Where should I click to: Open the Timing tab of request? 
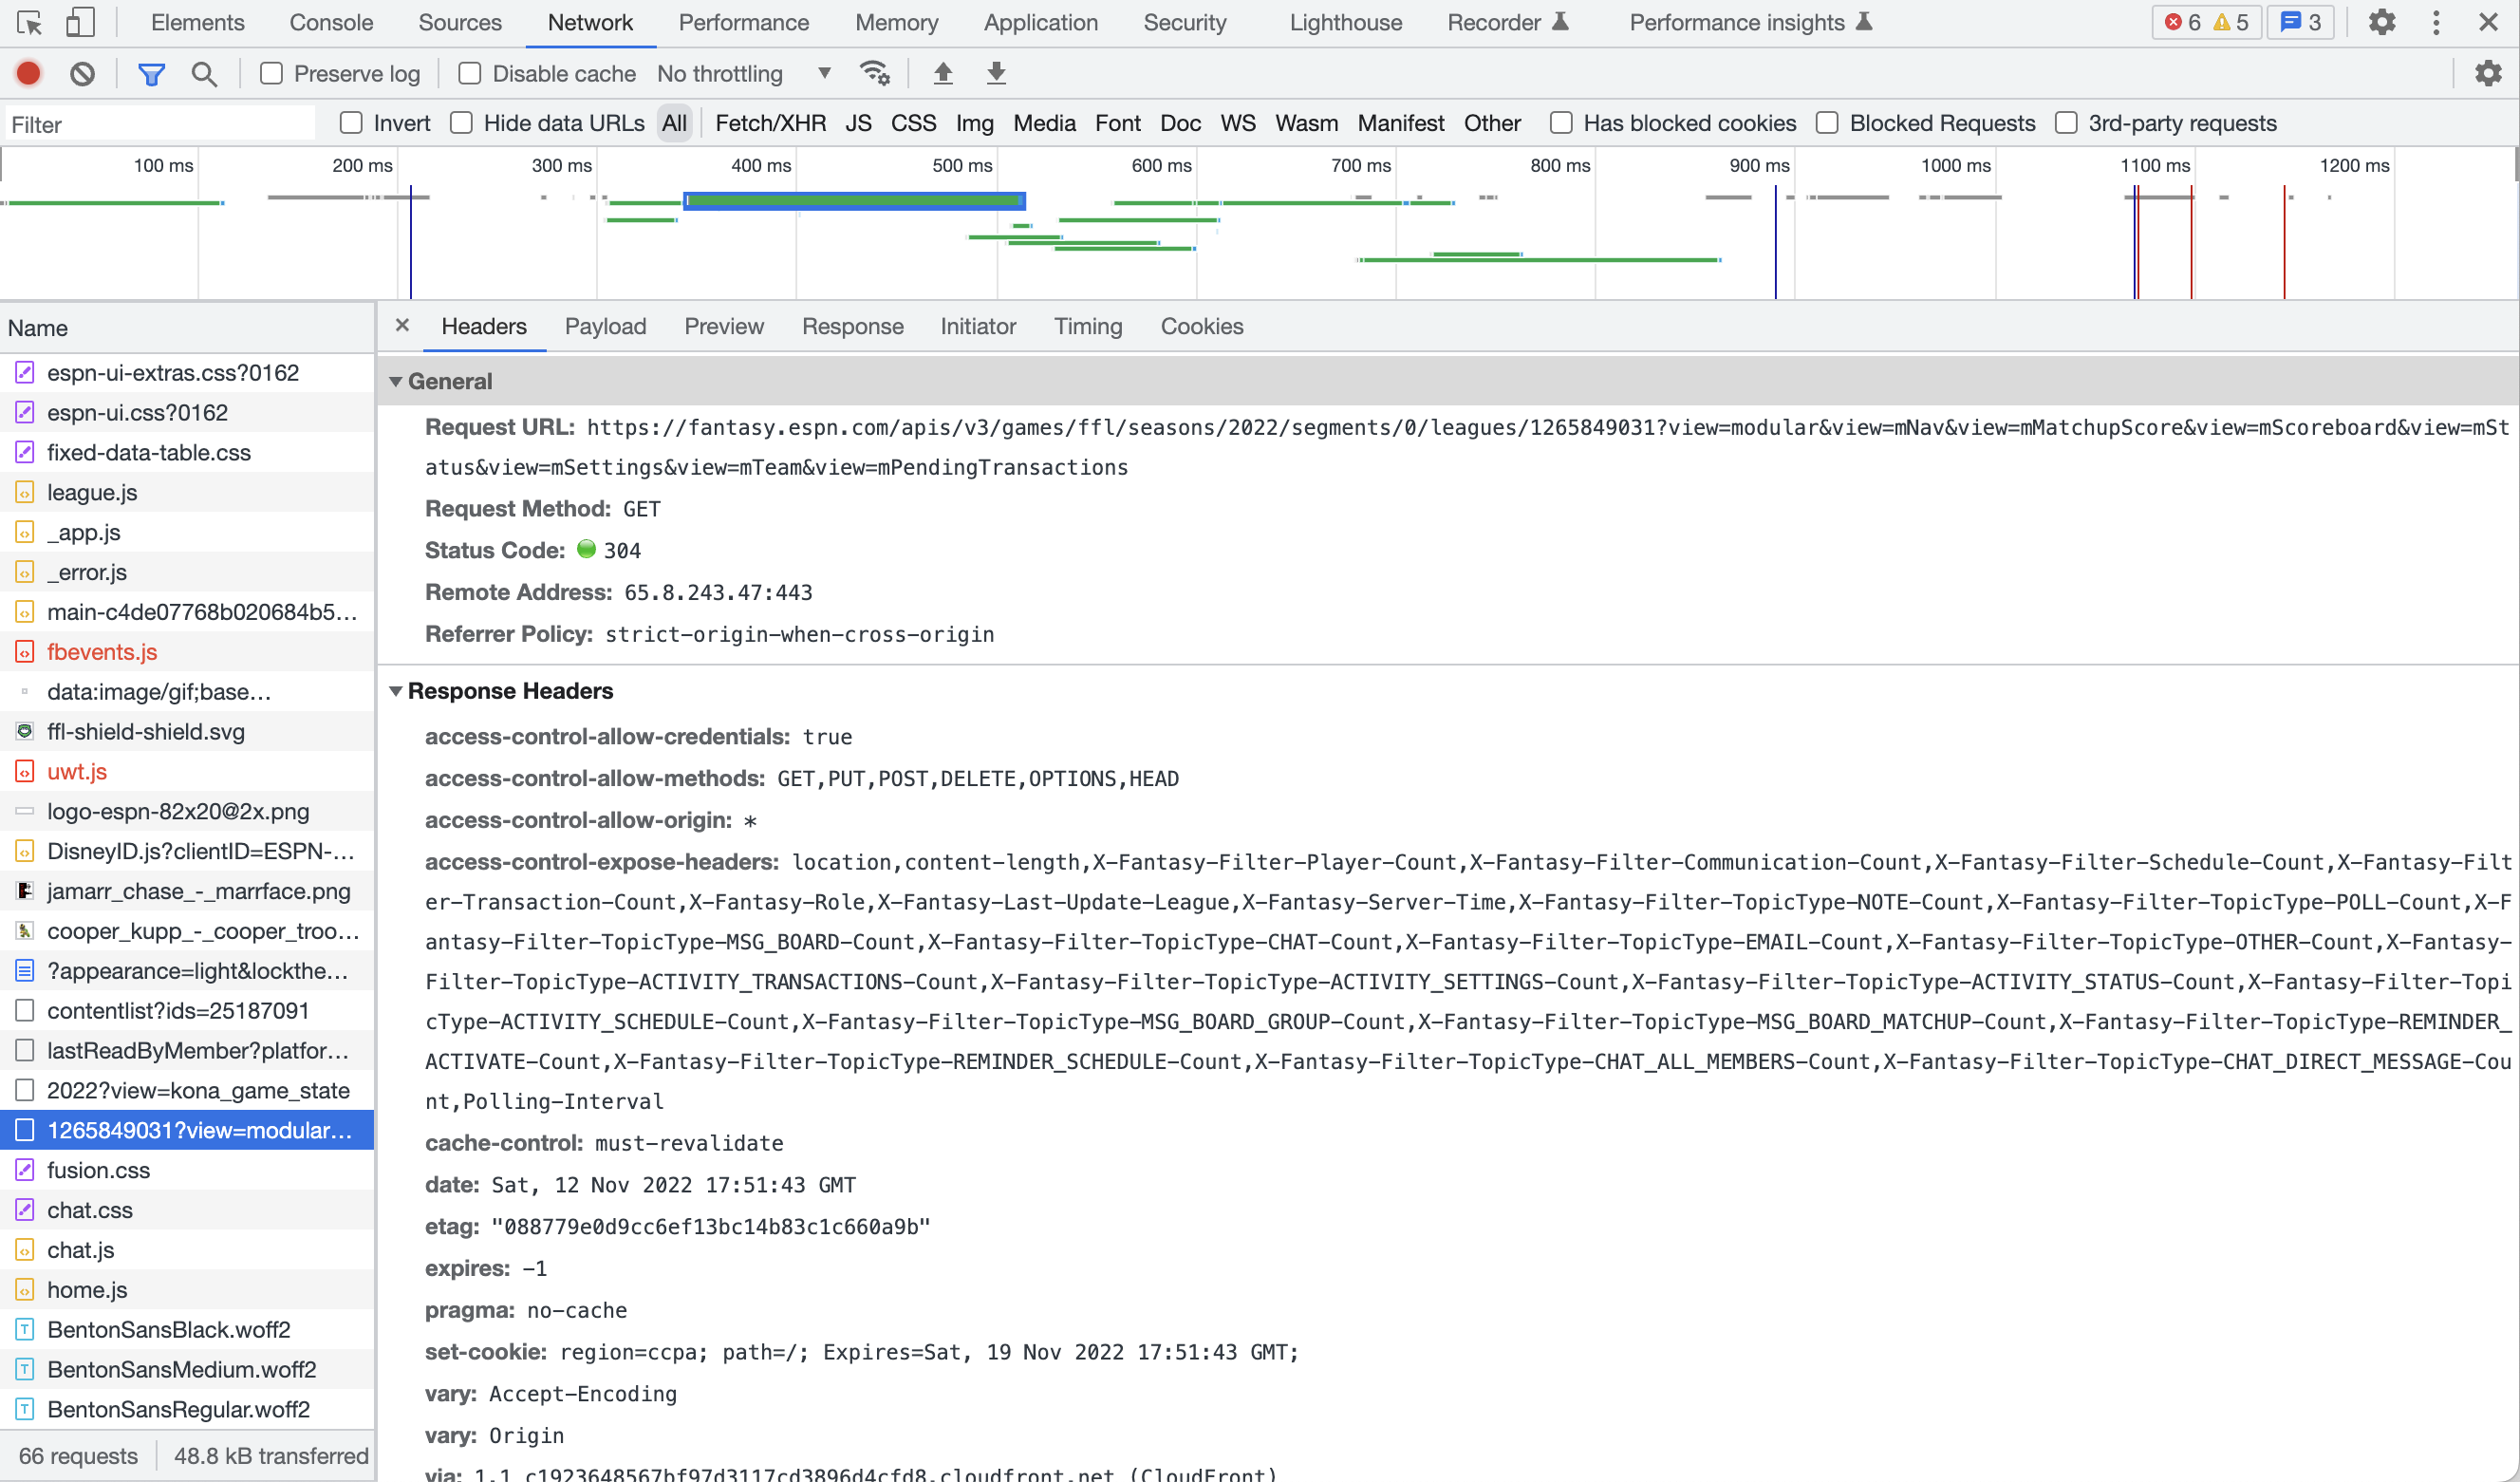(x=1088, y=326)
